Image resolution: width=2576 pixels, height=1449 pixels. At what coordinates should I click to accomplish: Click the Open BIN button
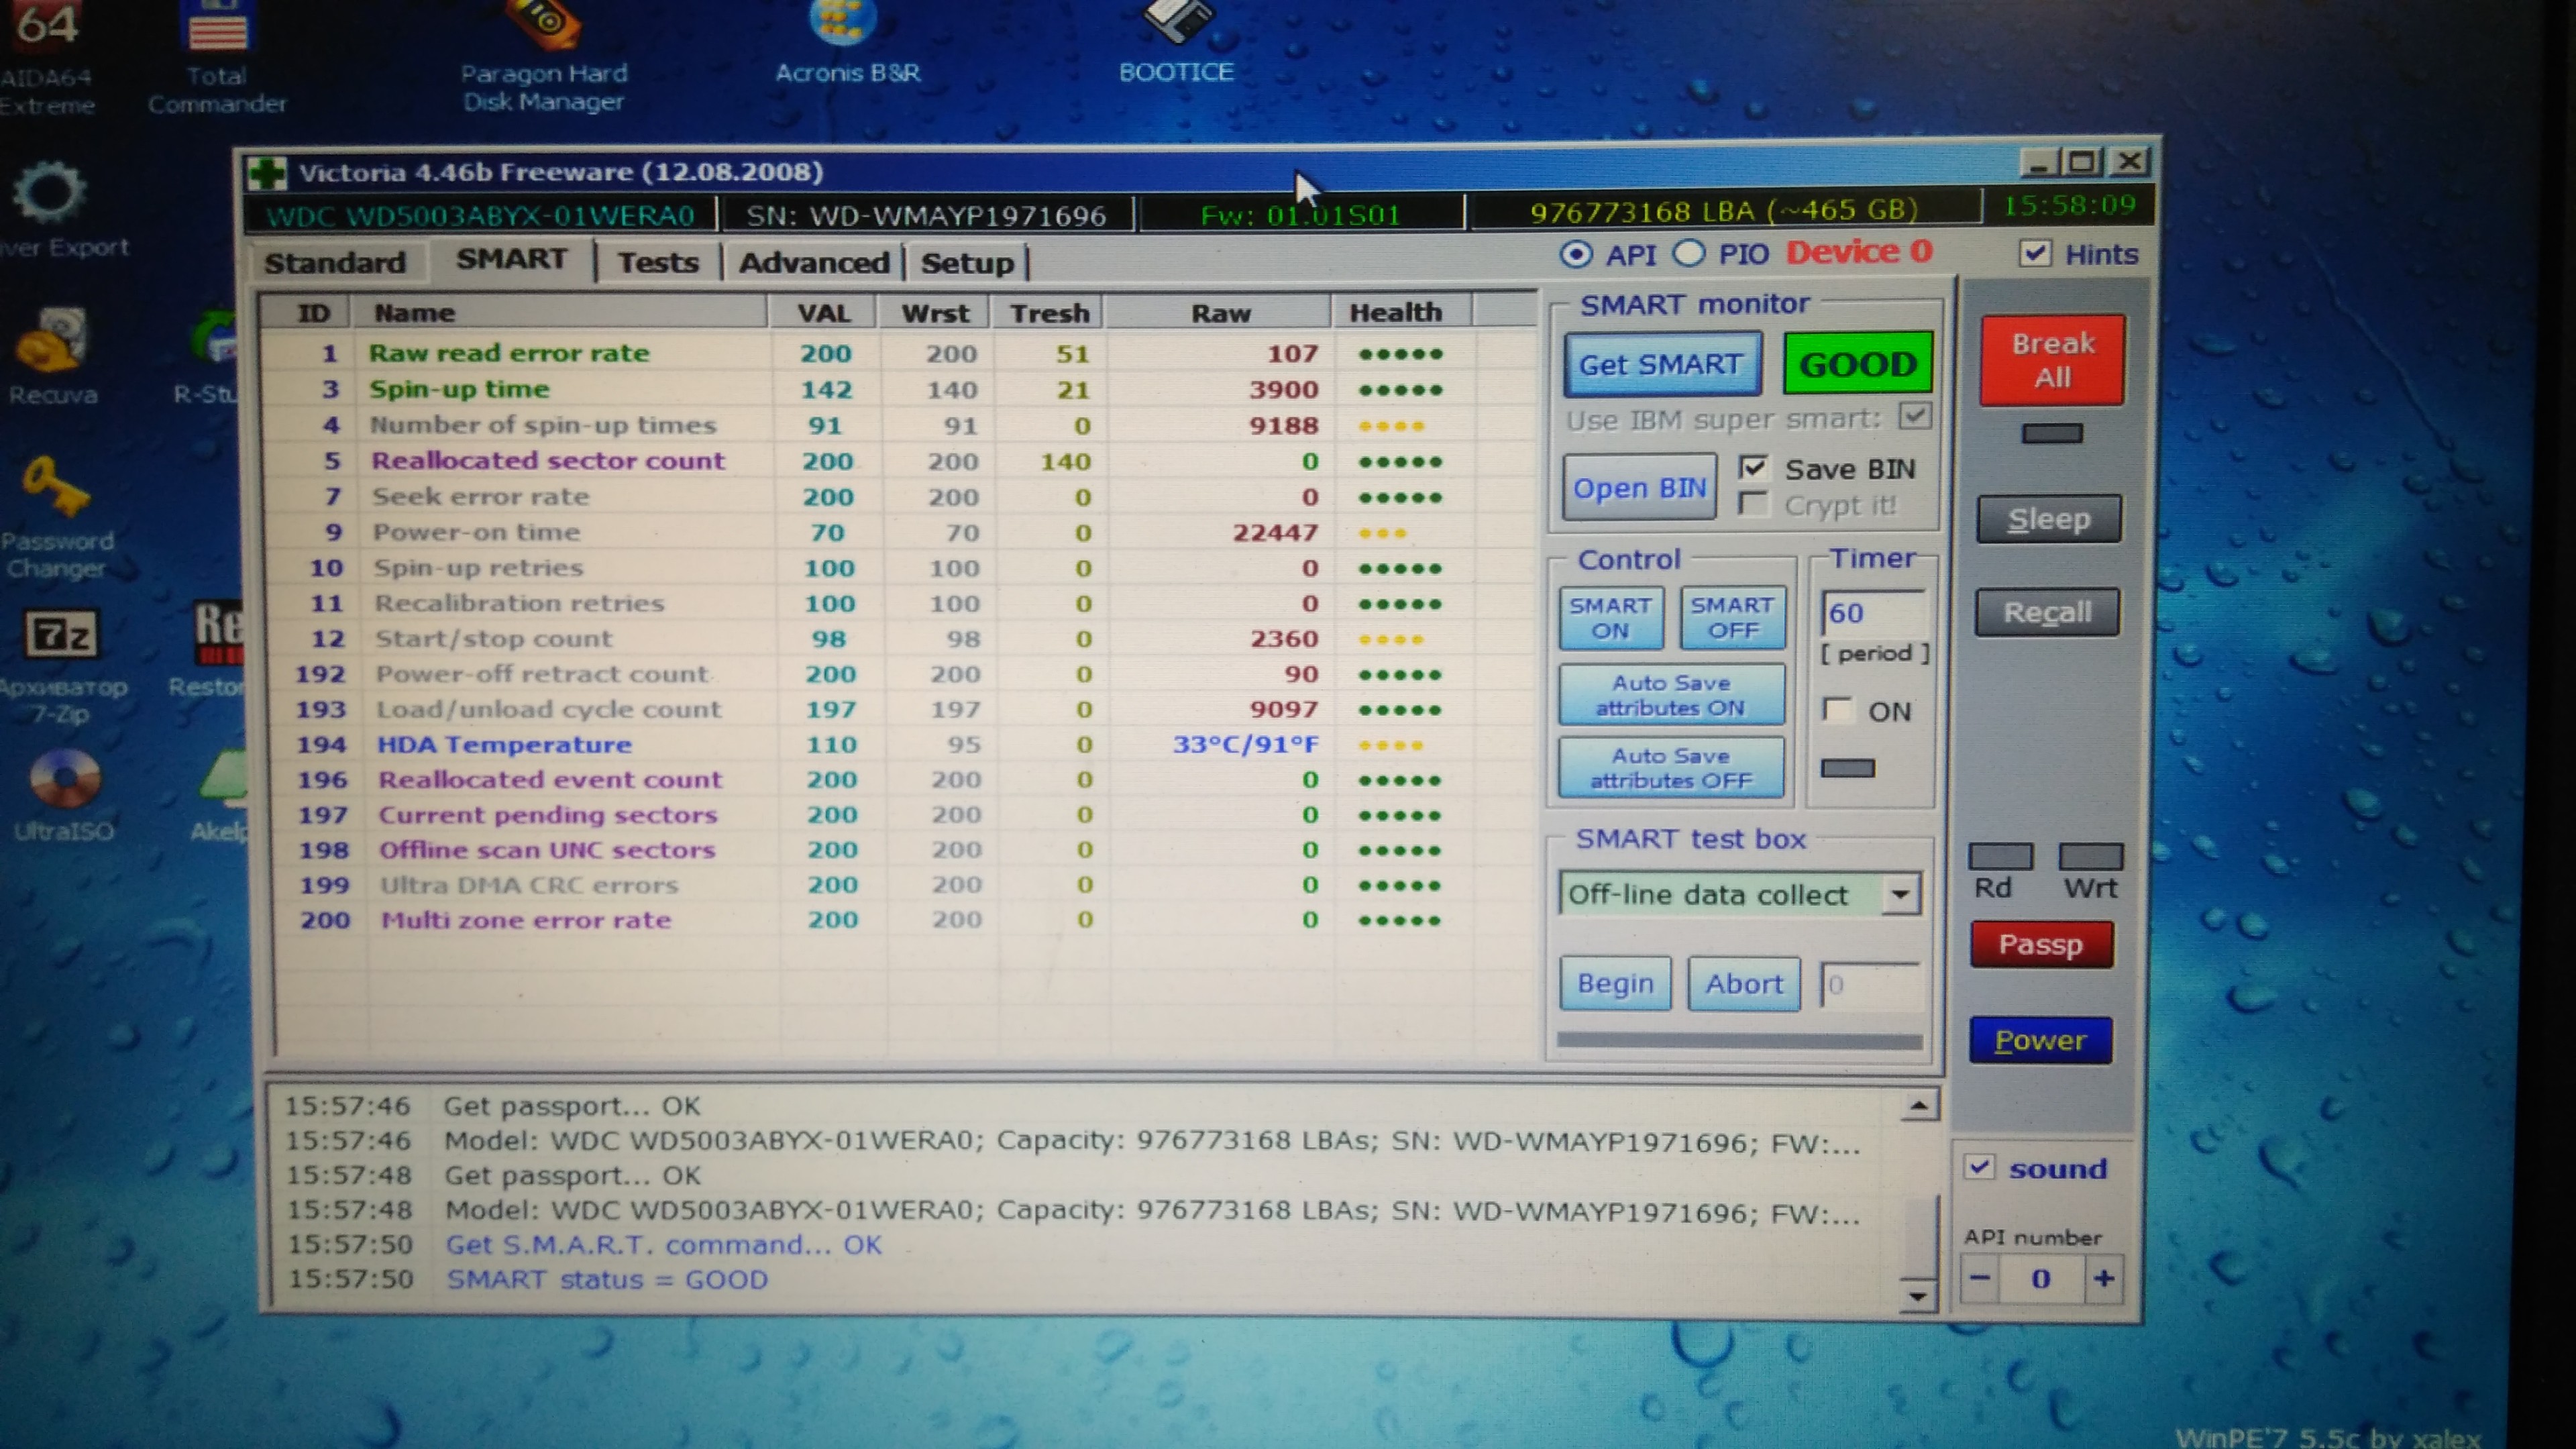click(1638, 488)
